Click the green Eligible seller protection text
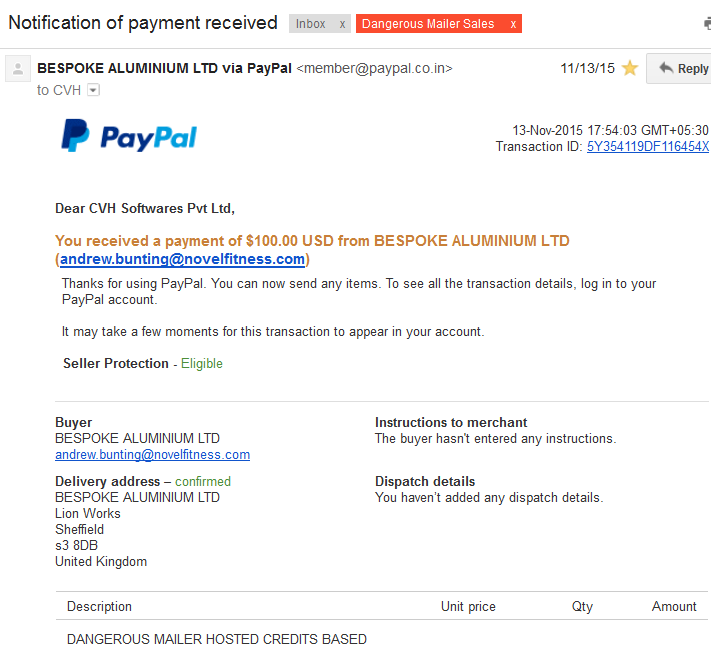The image size is (711, 646). tap(202, 364)
